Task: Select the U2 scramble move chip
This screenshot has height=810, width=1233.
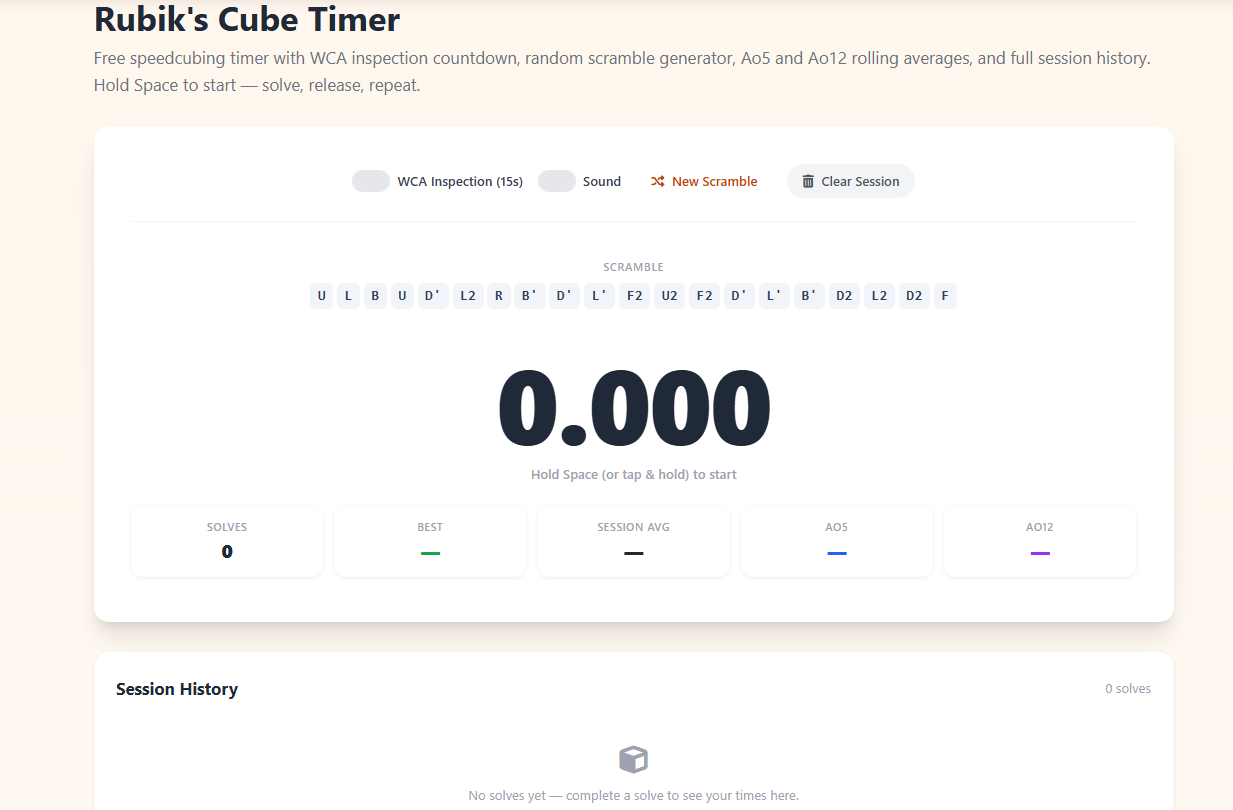Action: point(669,295)
